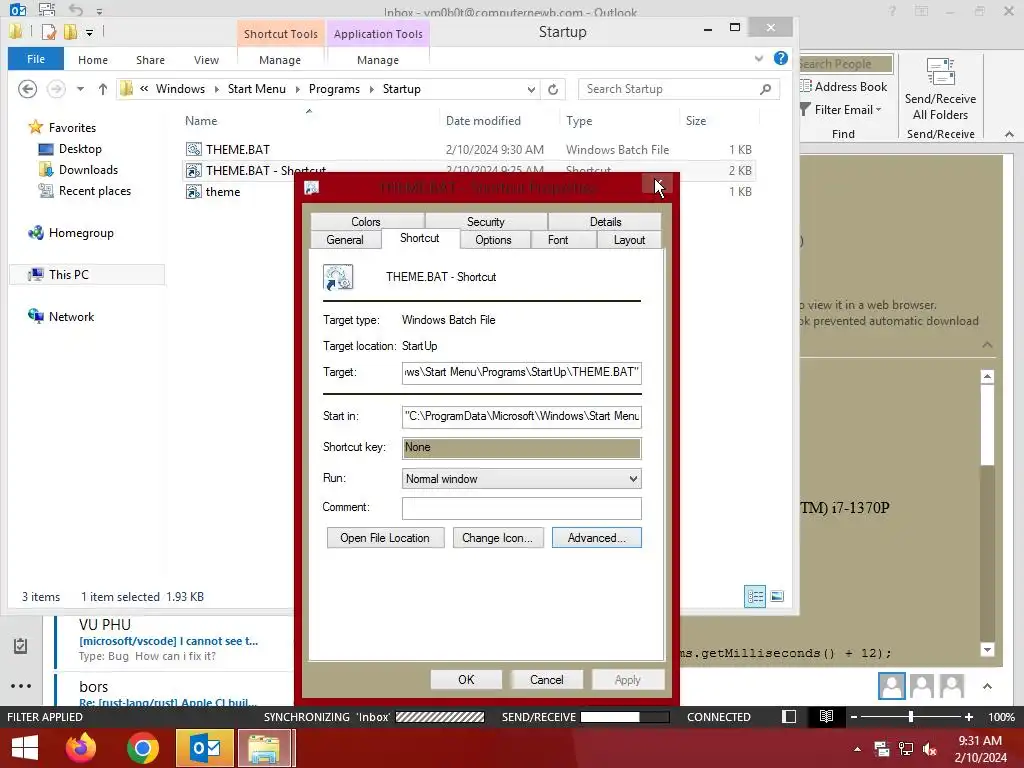The width and height of the screenshot is (1024, 768).
Task: Open the Run window mode dropdown
Action: 522,479
